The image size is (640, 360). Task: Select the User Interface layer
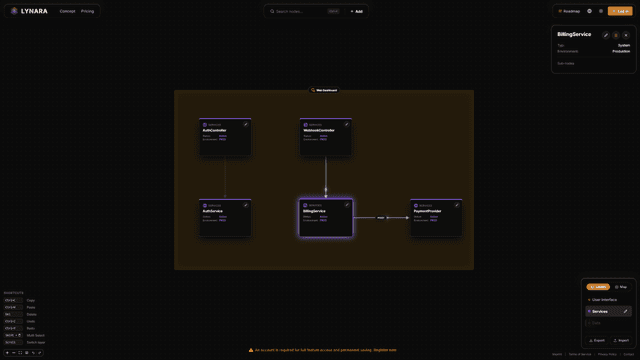pyautogui.click(x=608, y=300)
